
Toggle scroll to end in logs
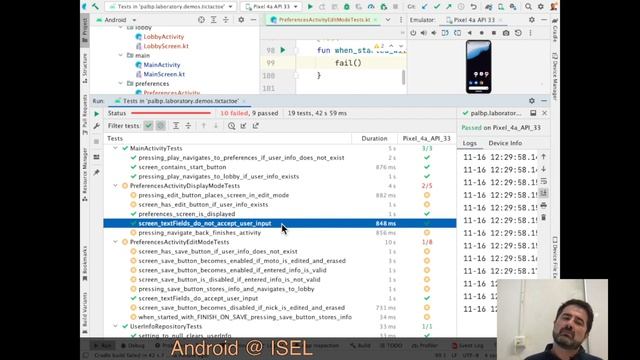pyautogui.click(x=544, y=193)
